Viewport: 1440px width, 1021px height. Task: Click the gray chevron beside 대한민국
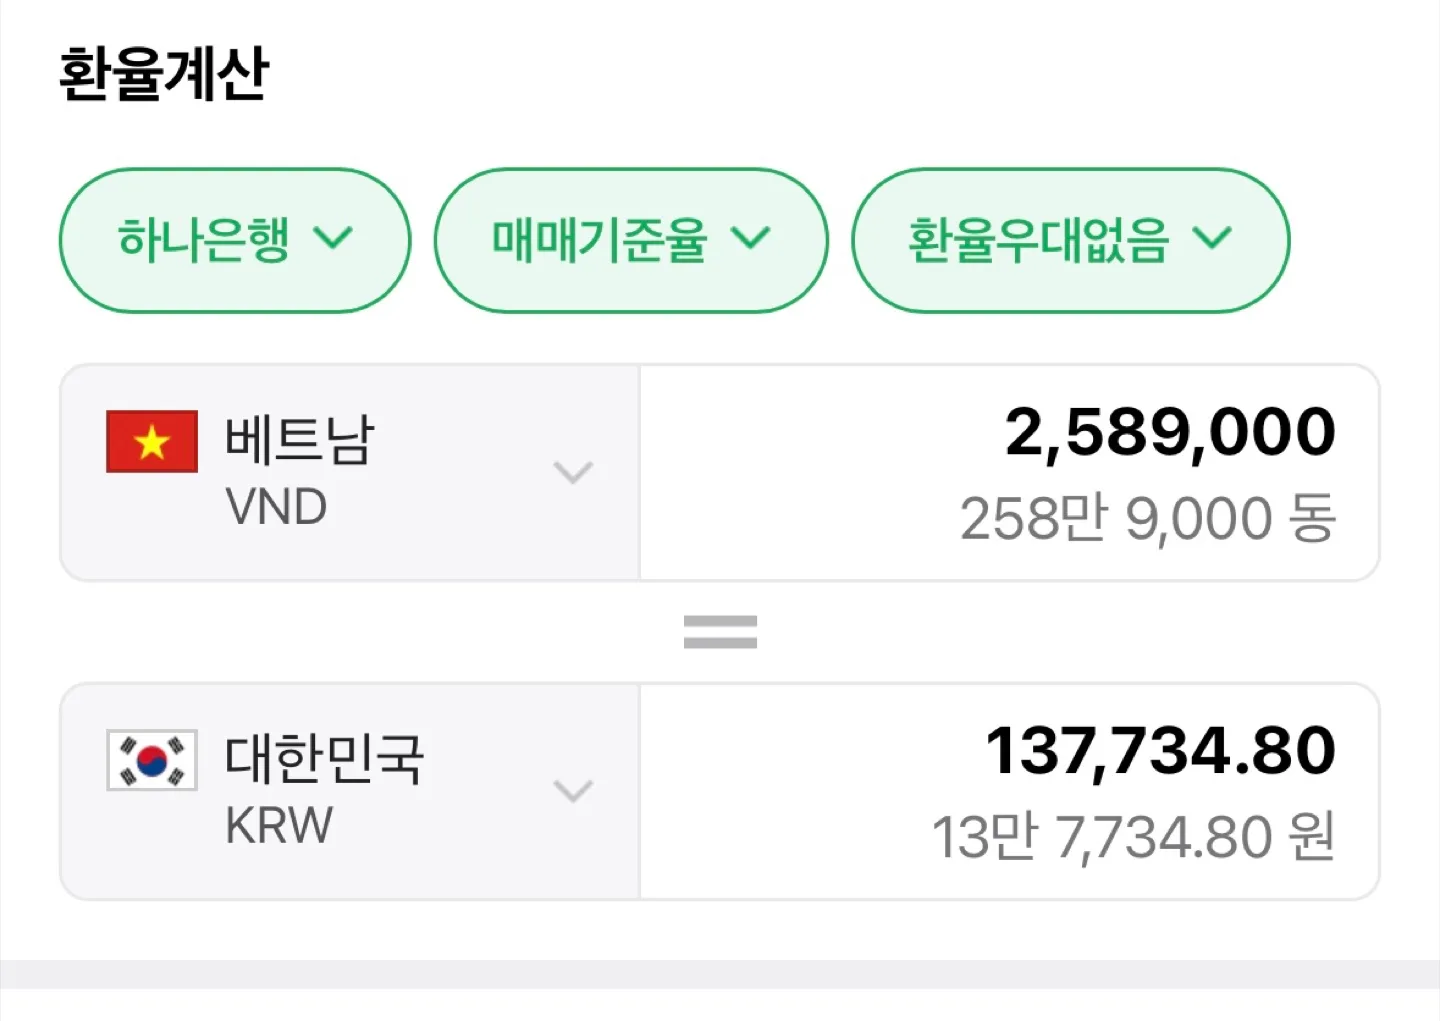[574, 791]
